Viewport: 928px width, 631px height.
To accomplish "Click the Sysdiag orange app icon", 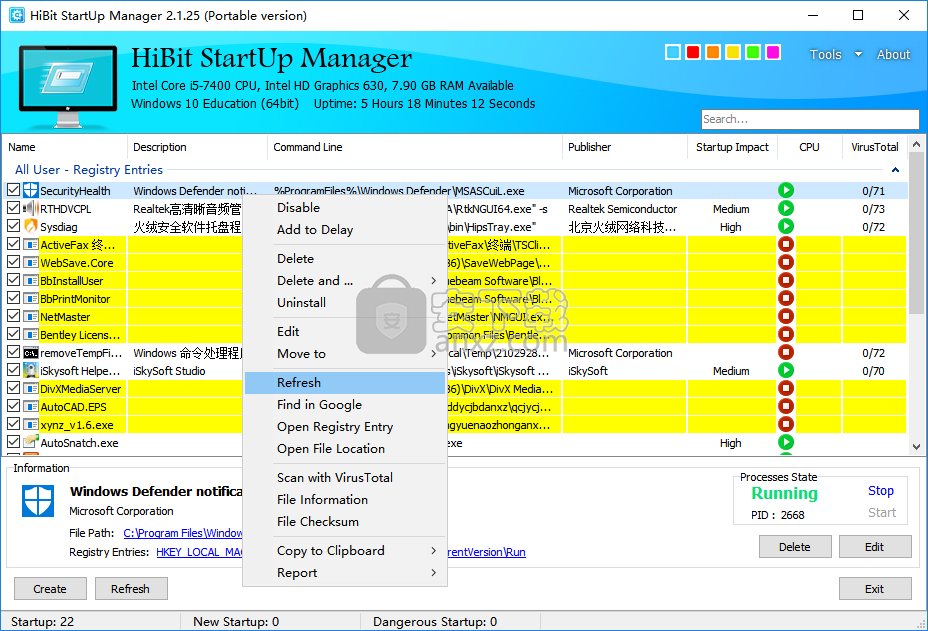I will point(30,227).
